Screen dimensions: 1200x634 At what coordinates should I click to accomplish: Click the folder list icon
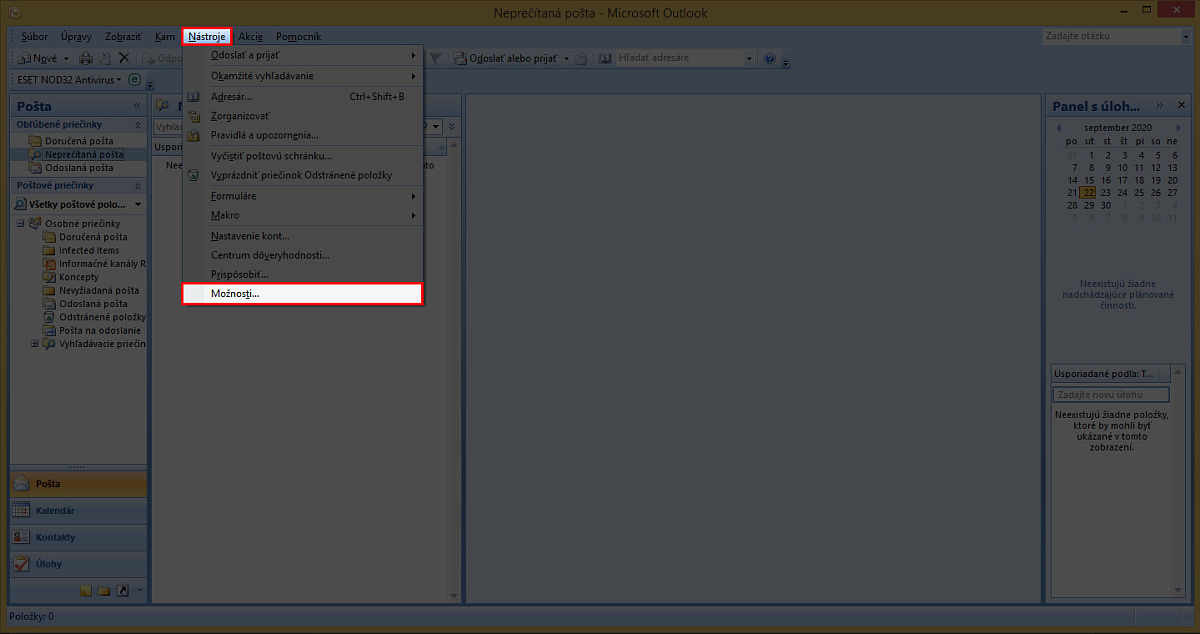coord(104,591)
